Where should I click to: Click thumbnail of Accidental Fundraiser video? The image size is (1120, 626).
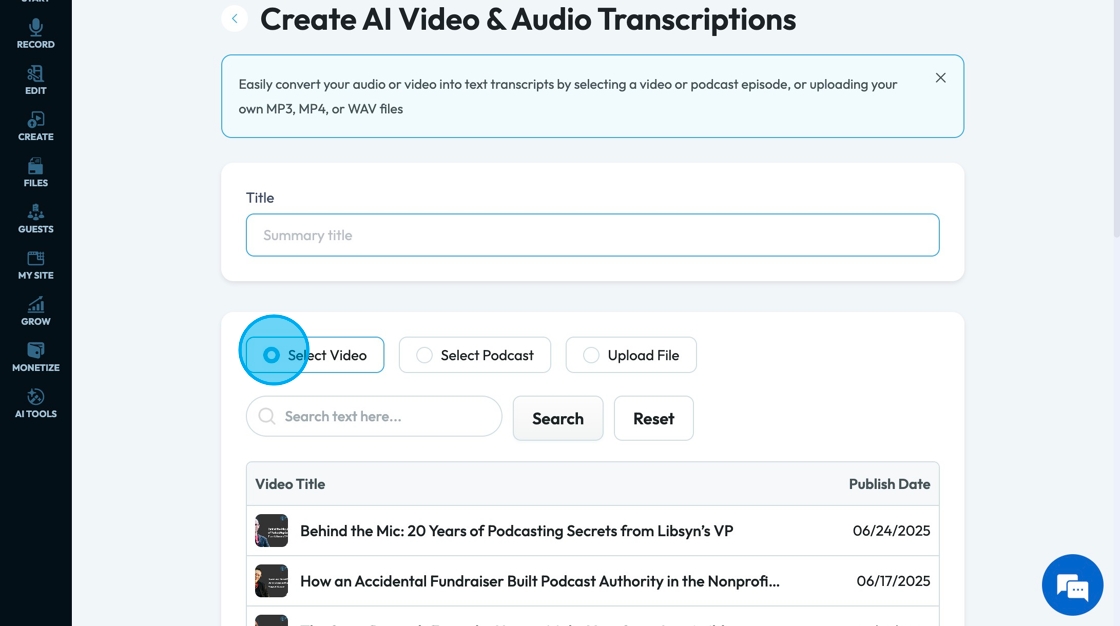click(x=271, y=581)
